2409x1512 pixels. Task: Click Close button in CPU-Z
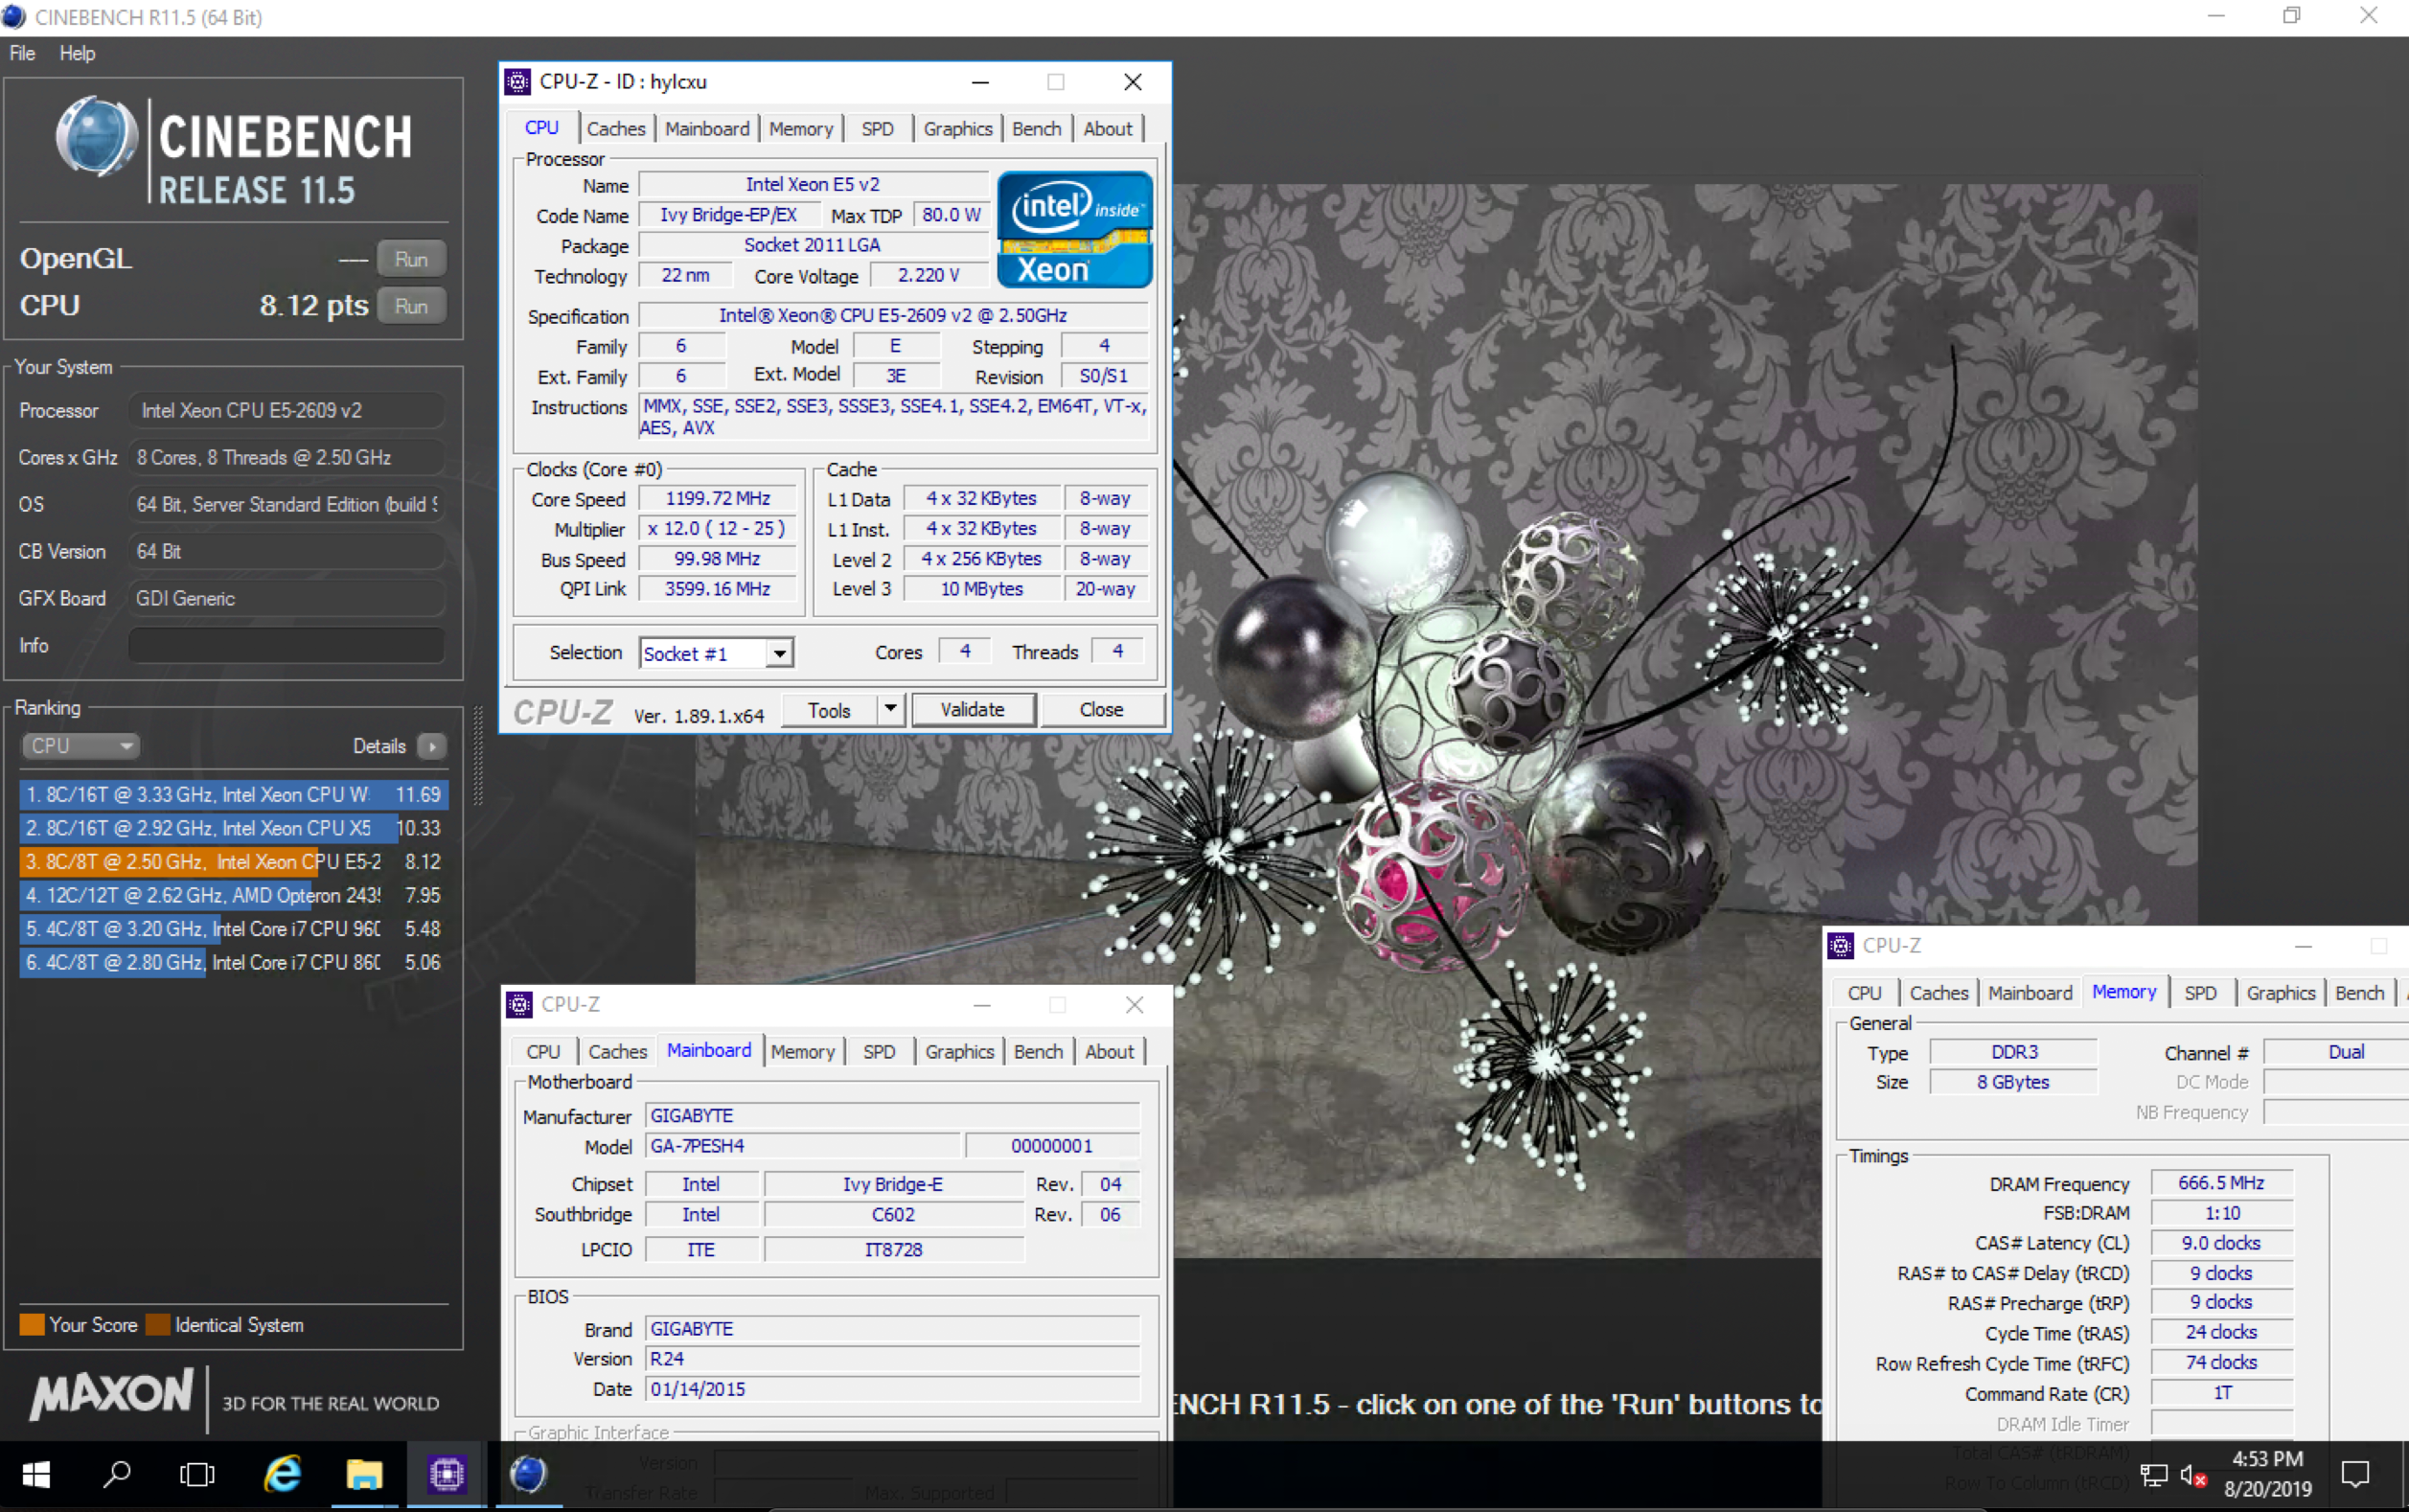point(1101,710)
